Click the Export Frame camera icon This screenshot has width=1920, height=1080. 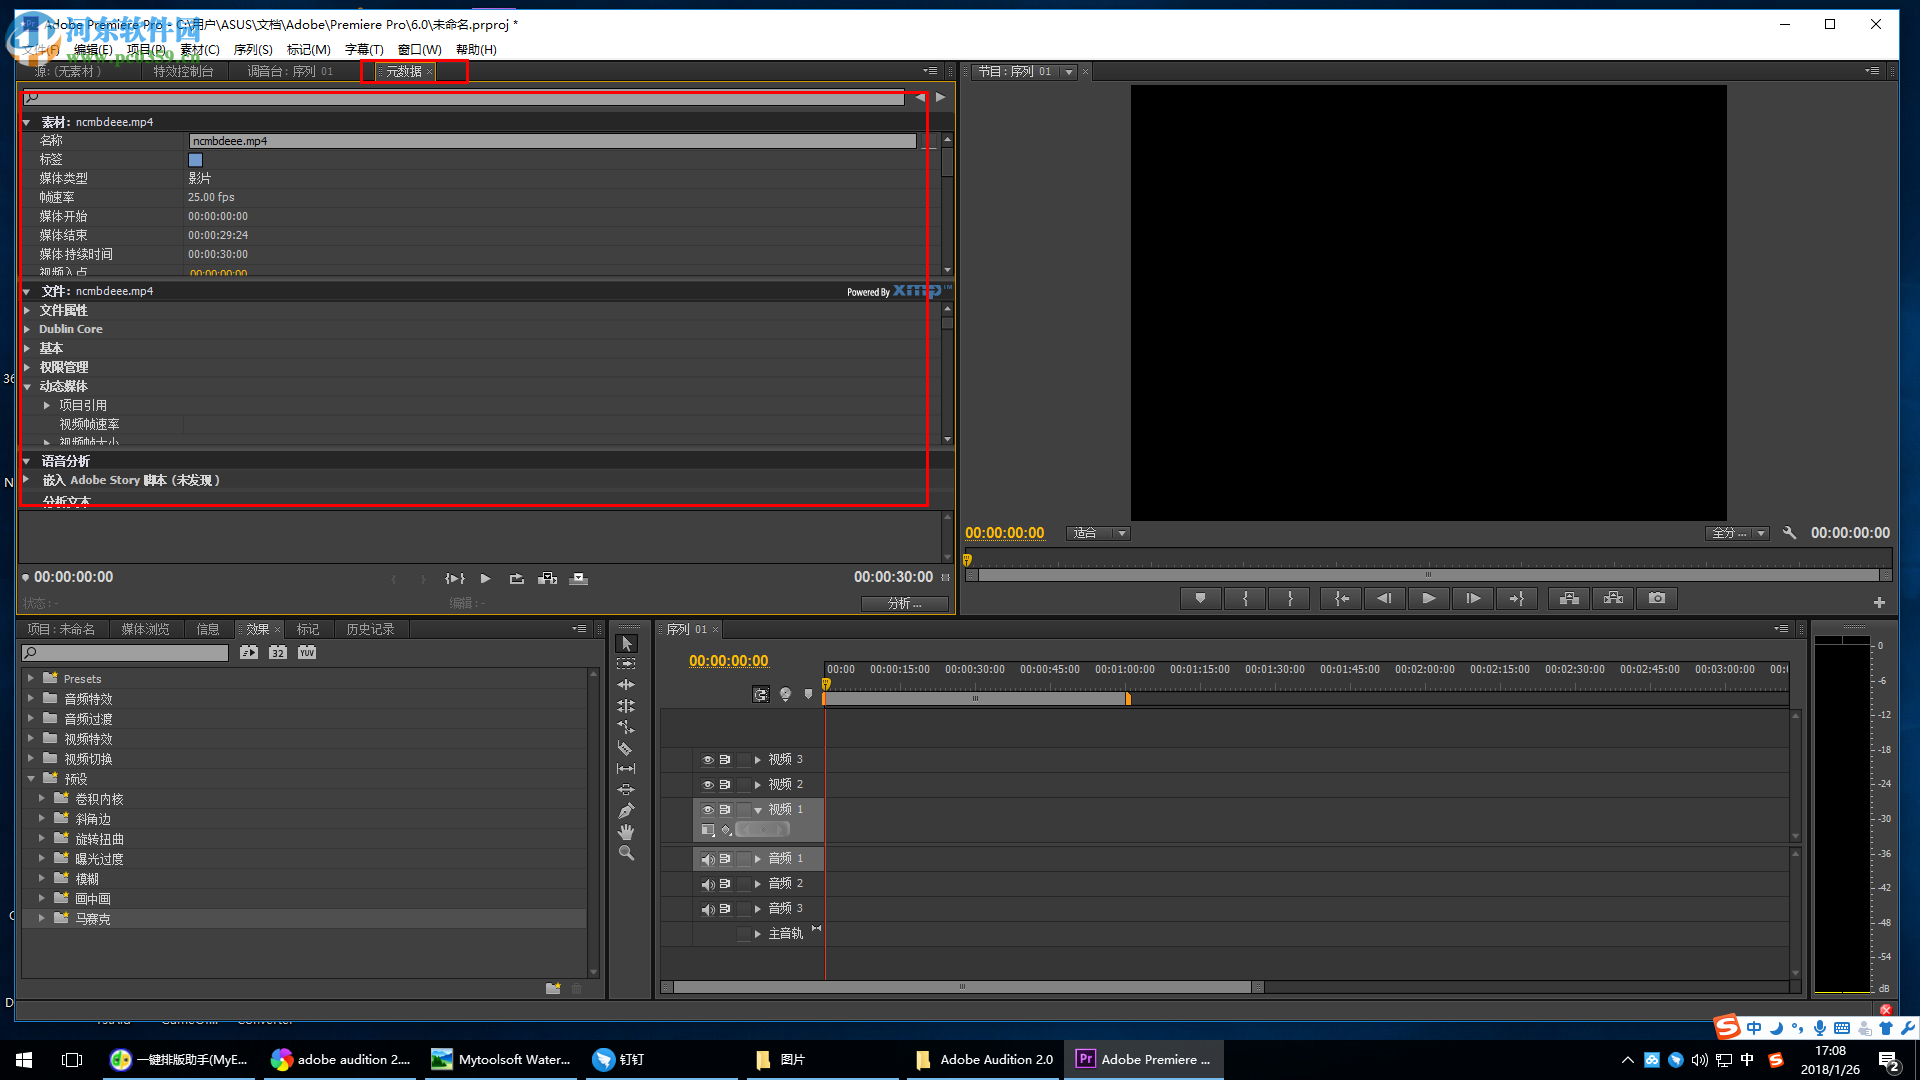1657,598
